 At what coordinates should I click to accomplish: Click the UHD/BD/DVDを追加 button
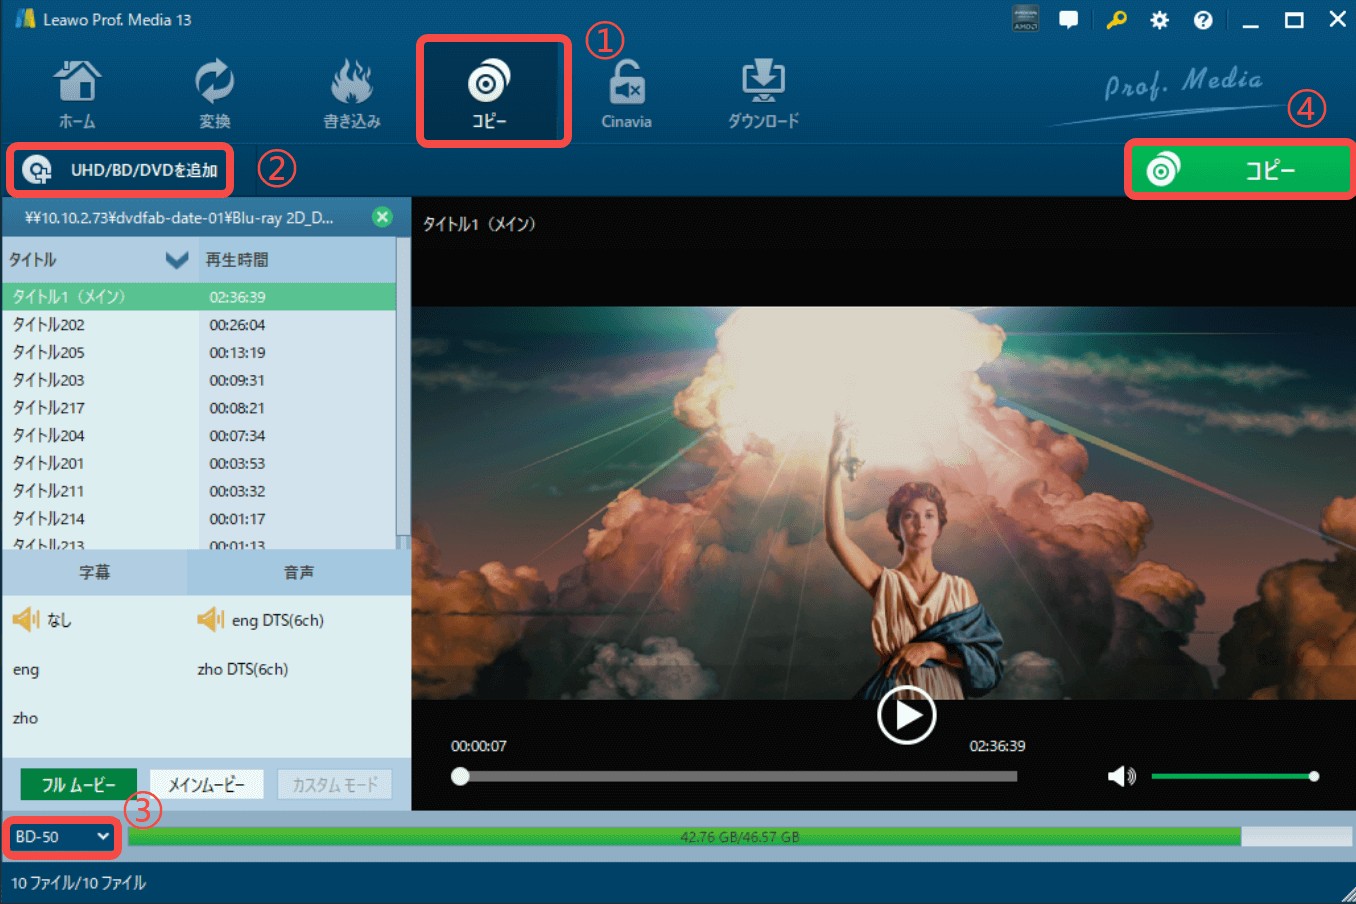(120, 170)
